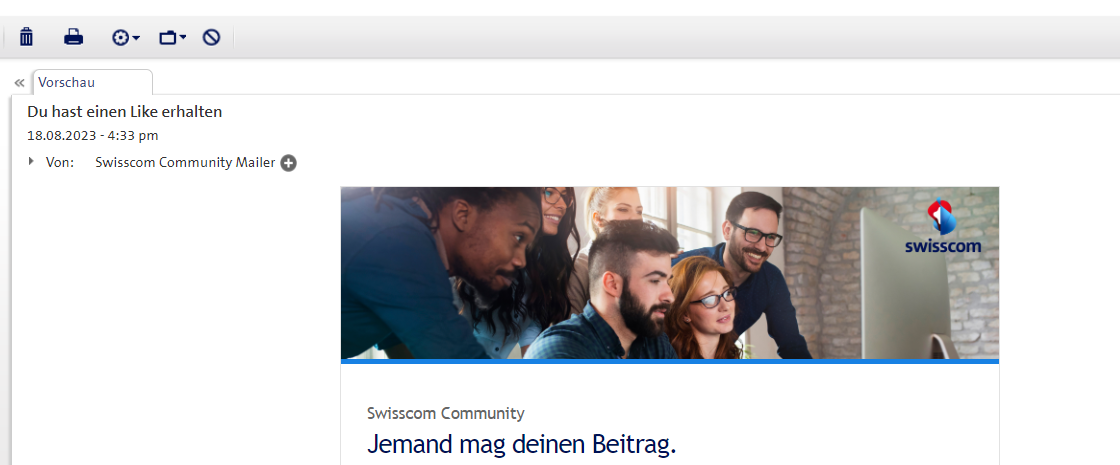Select the Vorschau tab
1120x465 pixels.
92,82
